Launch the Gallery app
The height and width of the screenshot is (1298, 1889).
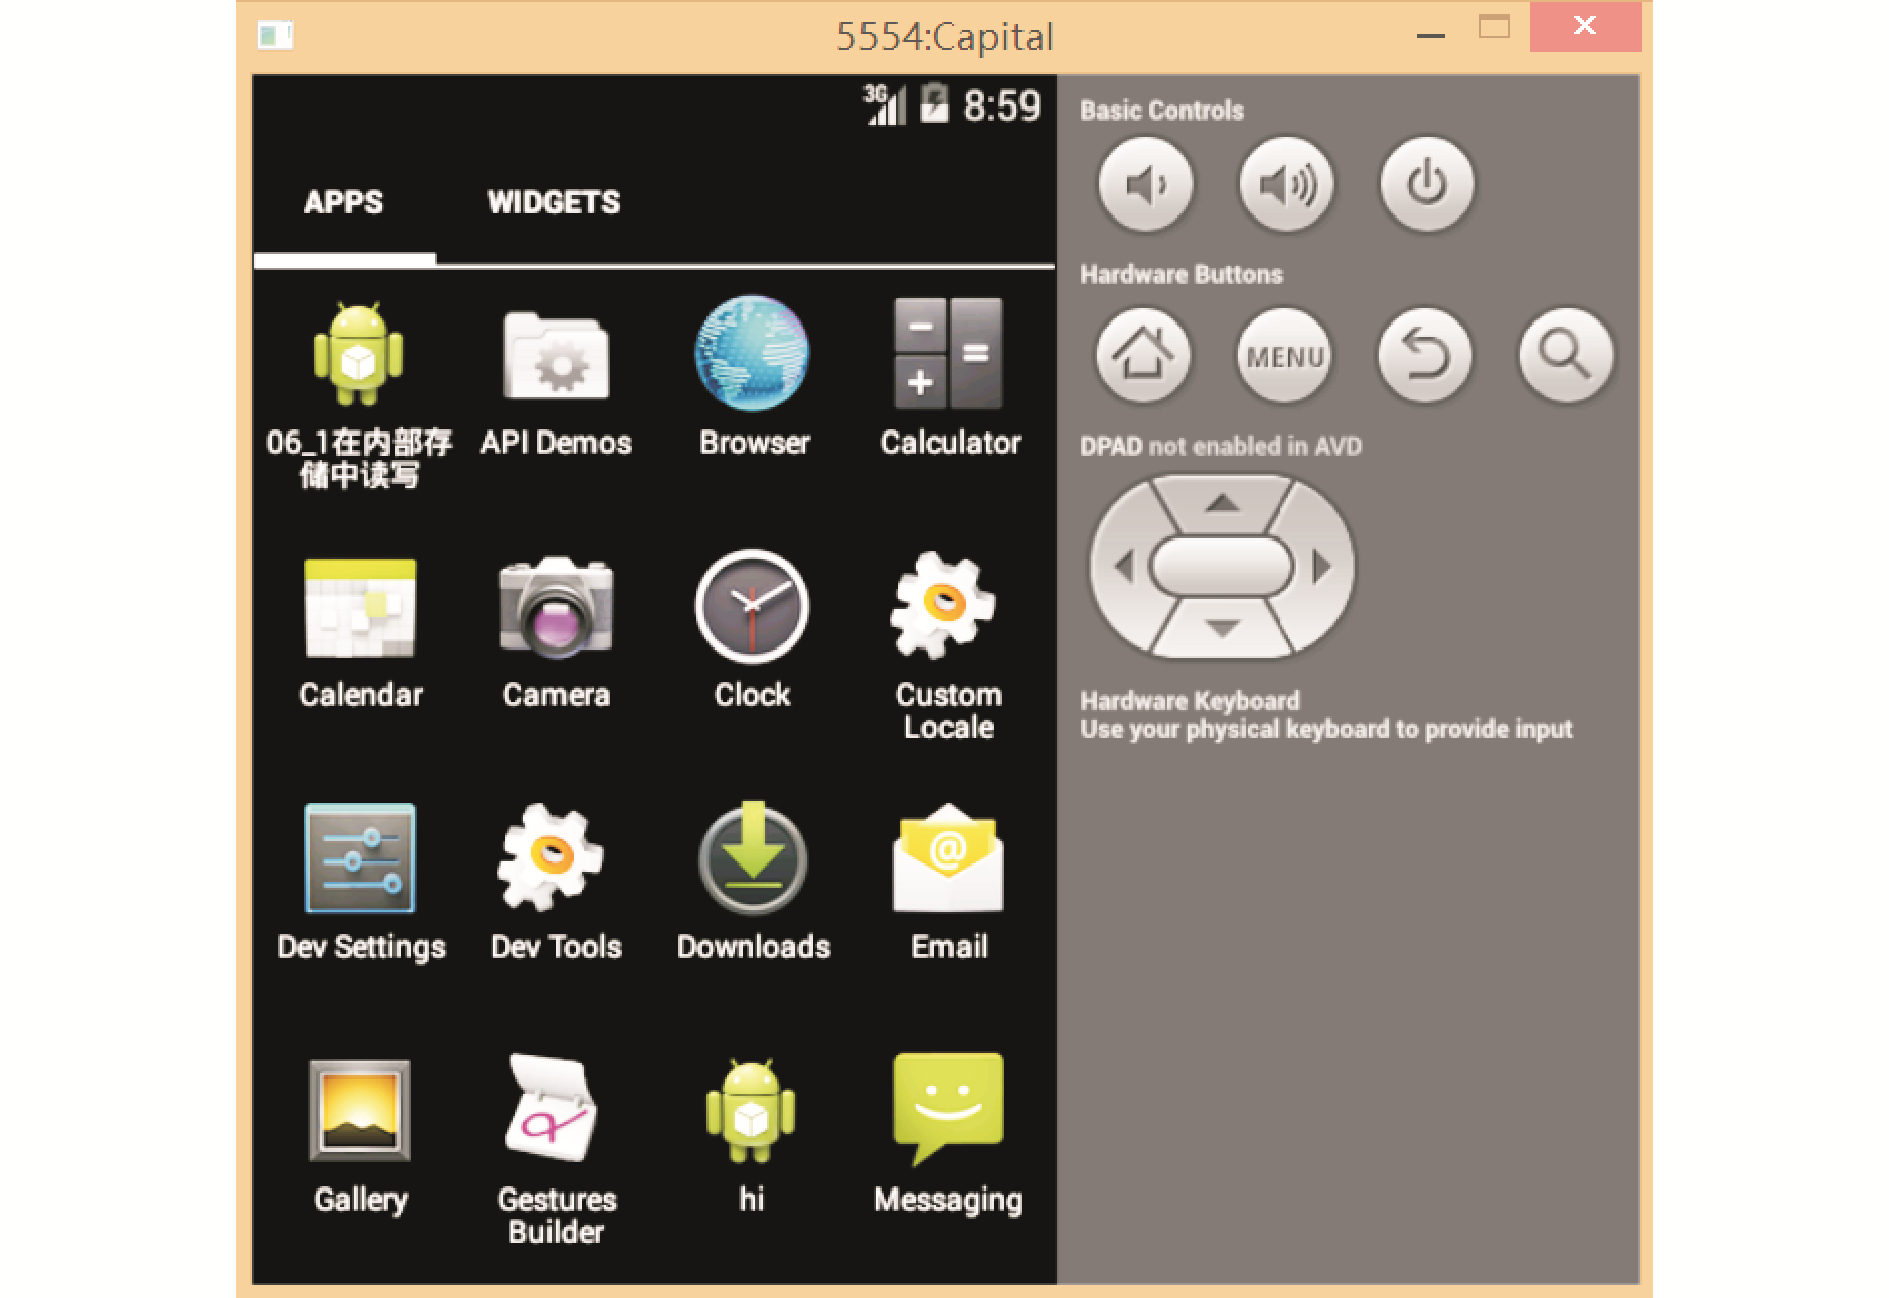tap(360, 1111)
